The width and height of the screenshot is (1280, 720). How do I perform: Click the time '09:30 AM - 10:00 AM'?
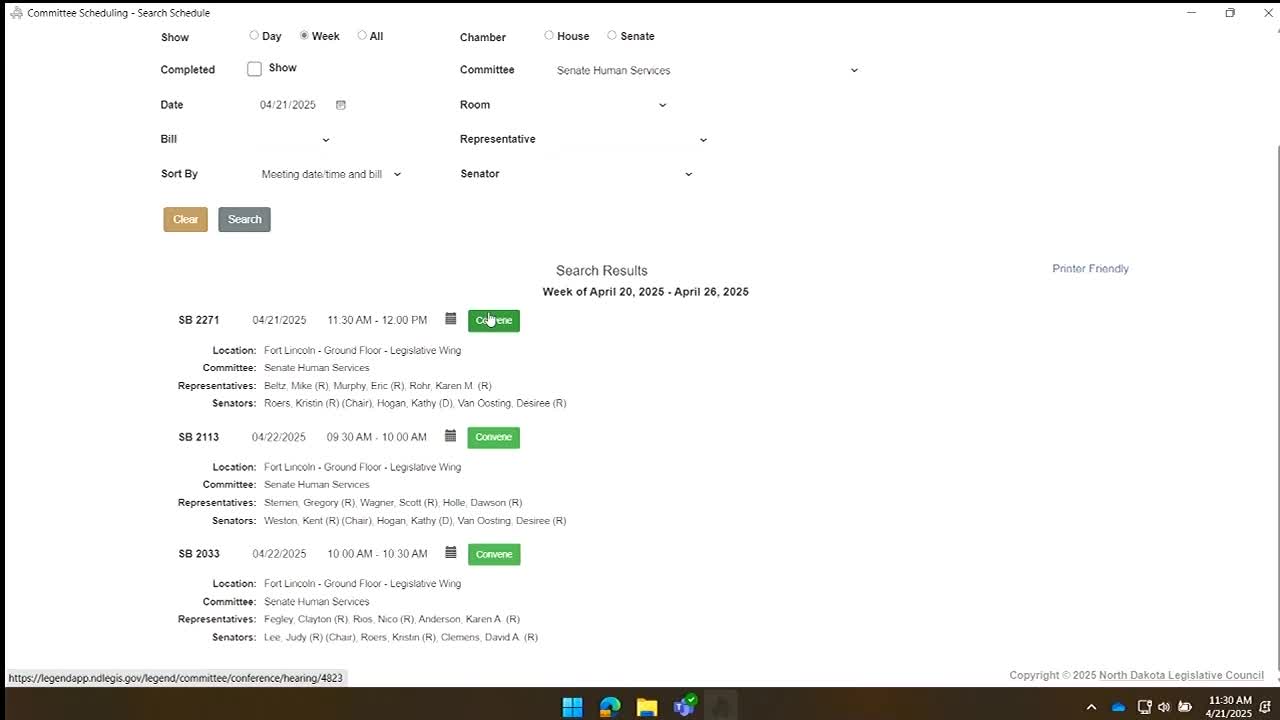pyautogui.click(x=377, y=437)
